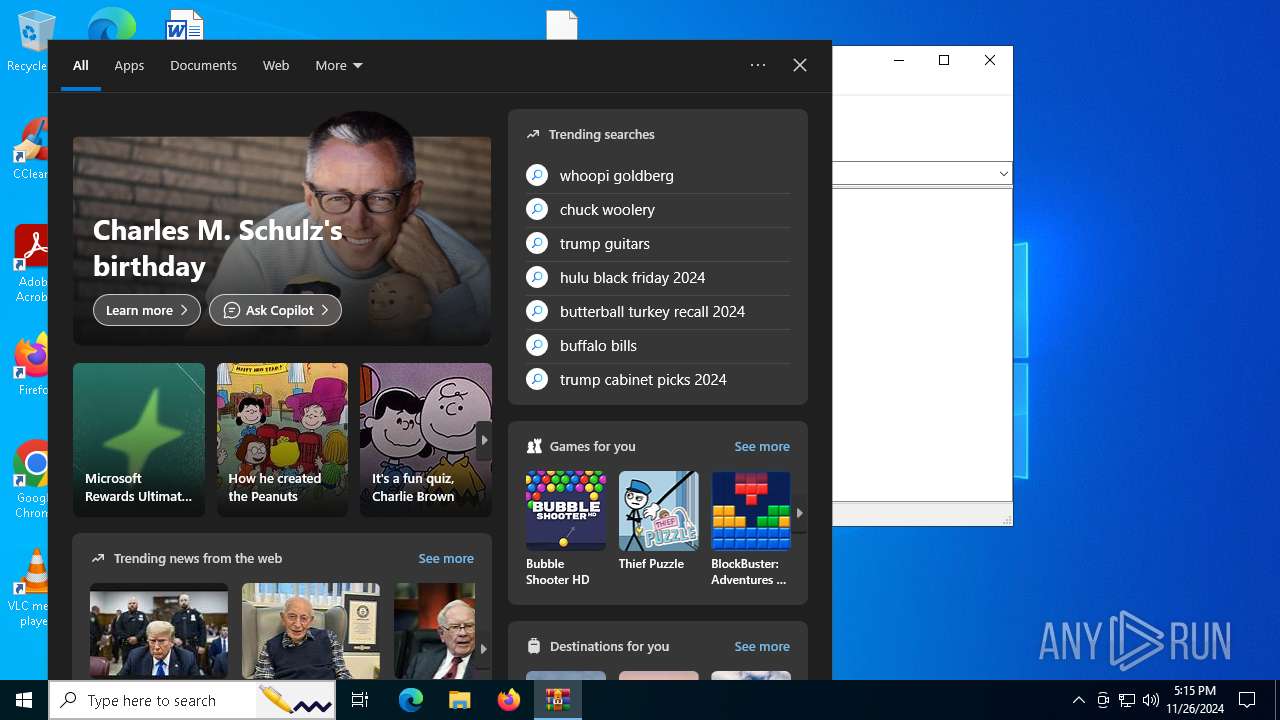This screenshot has width=1280, height=720.
Task: Open Firefox from the taskbar
Action: (509, 700)
